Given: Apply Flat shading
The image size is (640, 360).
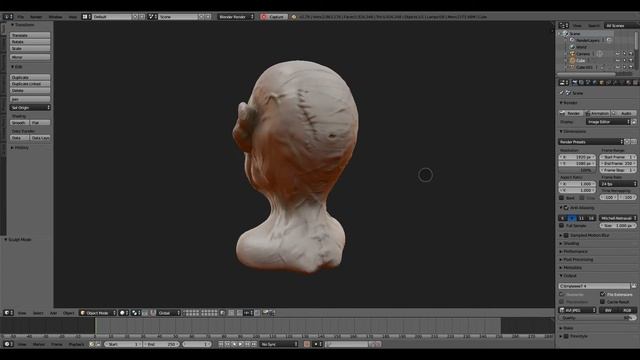Looking at the screenshot, I should (40, 122).
